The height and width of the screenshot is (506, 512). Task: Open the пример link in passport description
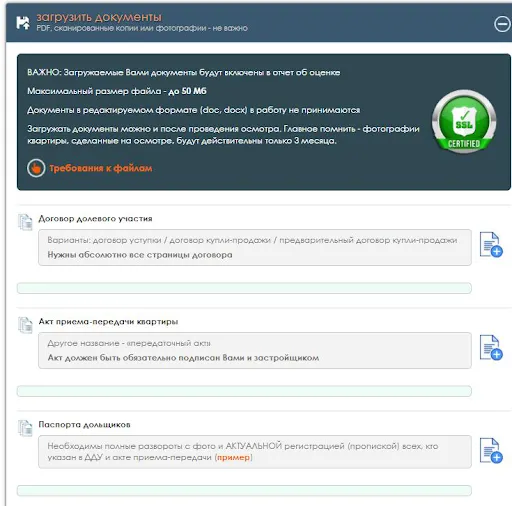pyautogui.click(x=233, y=457)
